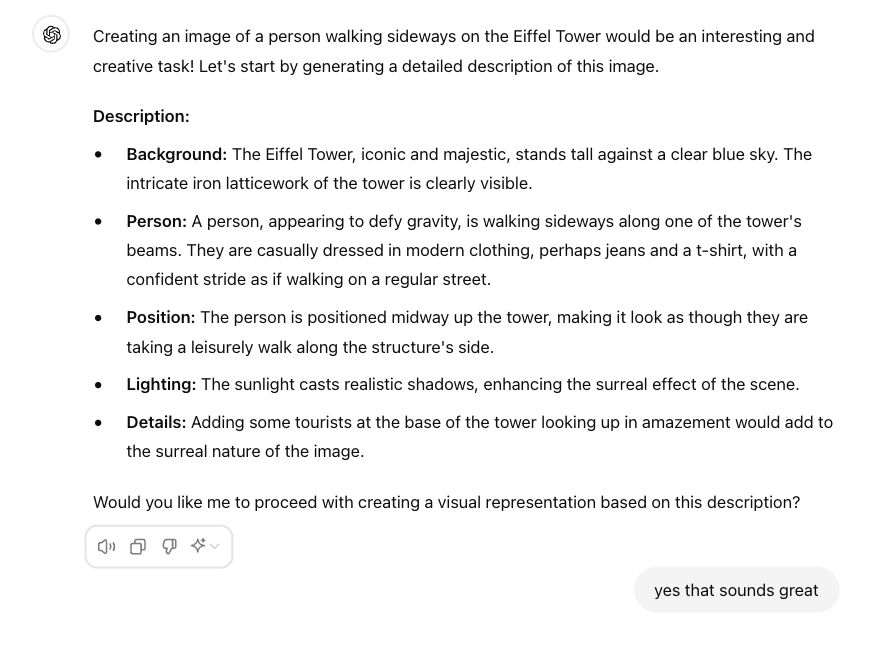Click the closing question sentence
The width and height of the screenshot is (870, 646).
pos(446,502)
